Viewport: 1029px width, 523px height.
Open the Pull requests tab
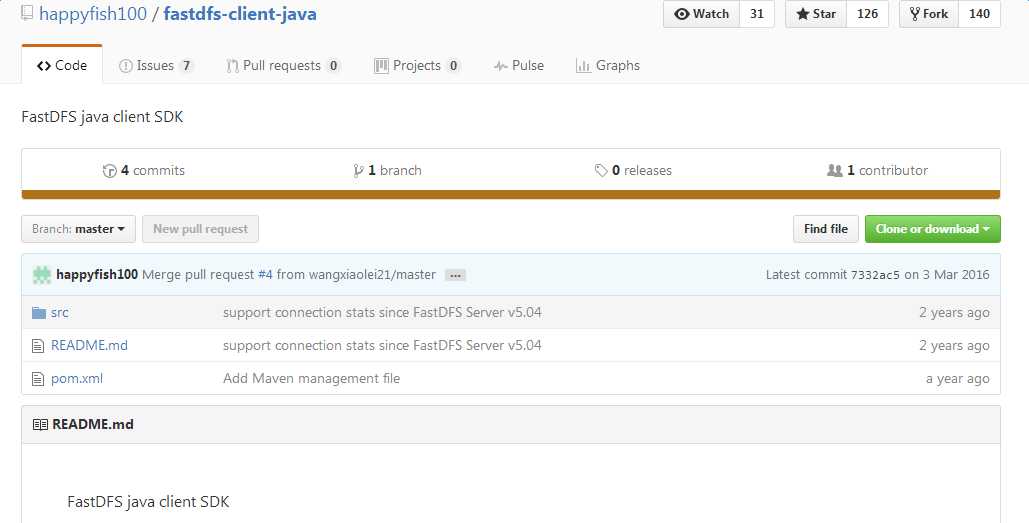pyautogui.click(x=283, y=66)
